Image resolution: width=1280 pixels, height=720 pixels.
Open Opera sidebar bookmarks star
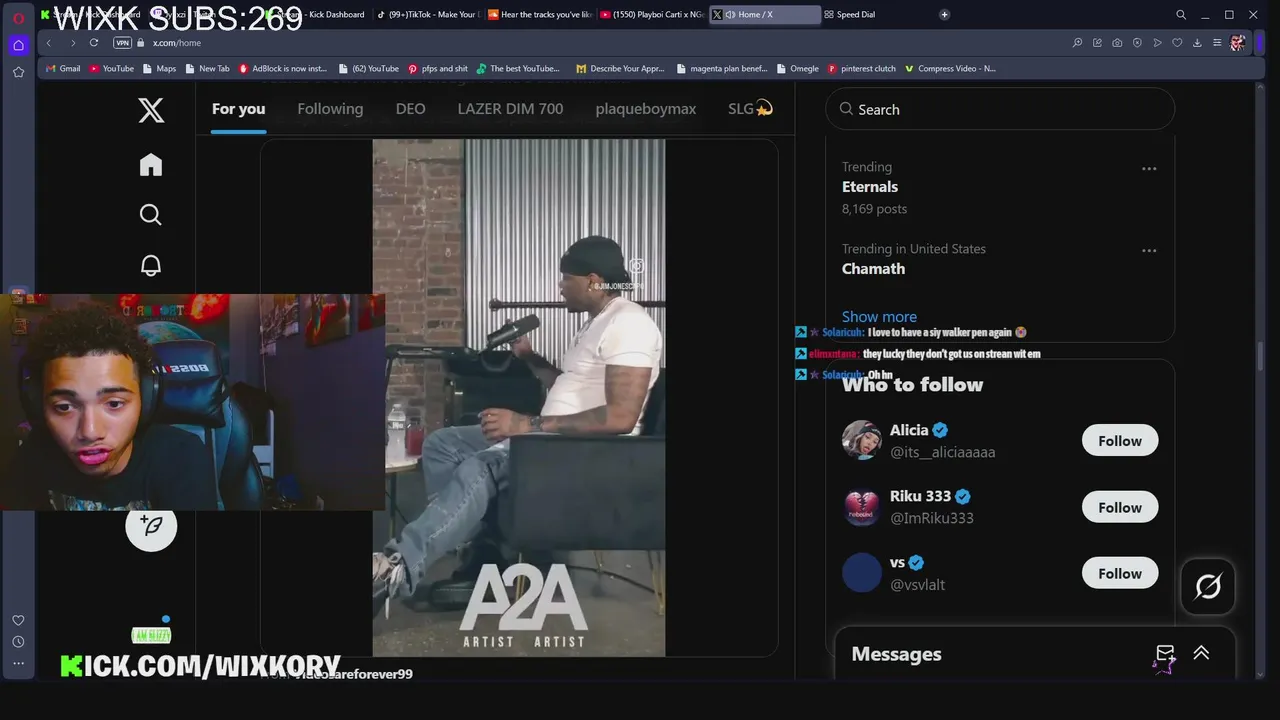(18, 72)
